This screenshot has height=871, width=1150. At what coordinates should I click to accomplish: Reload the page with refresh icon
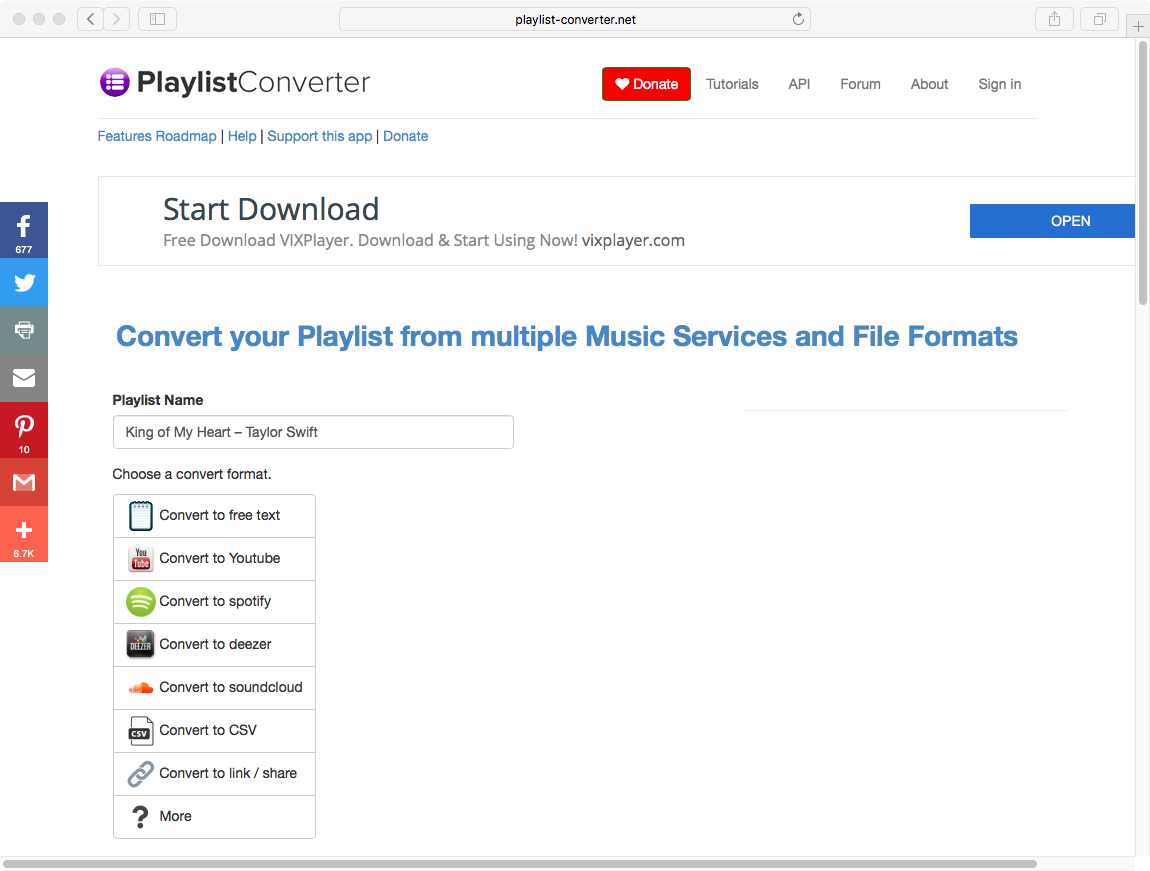798,19
